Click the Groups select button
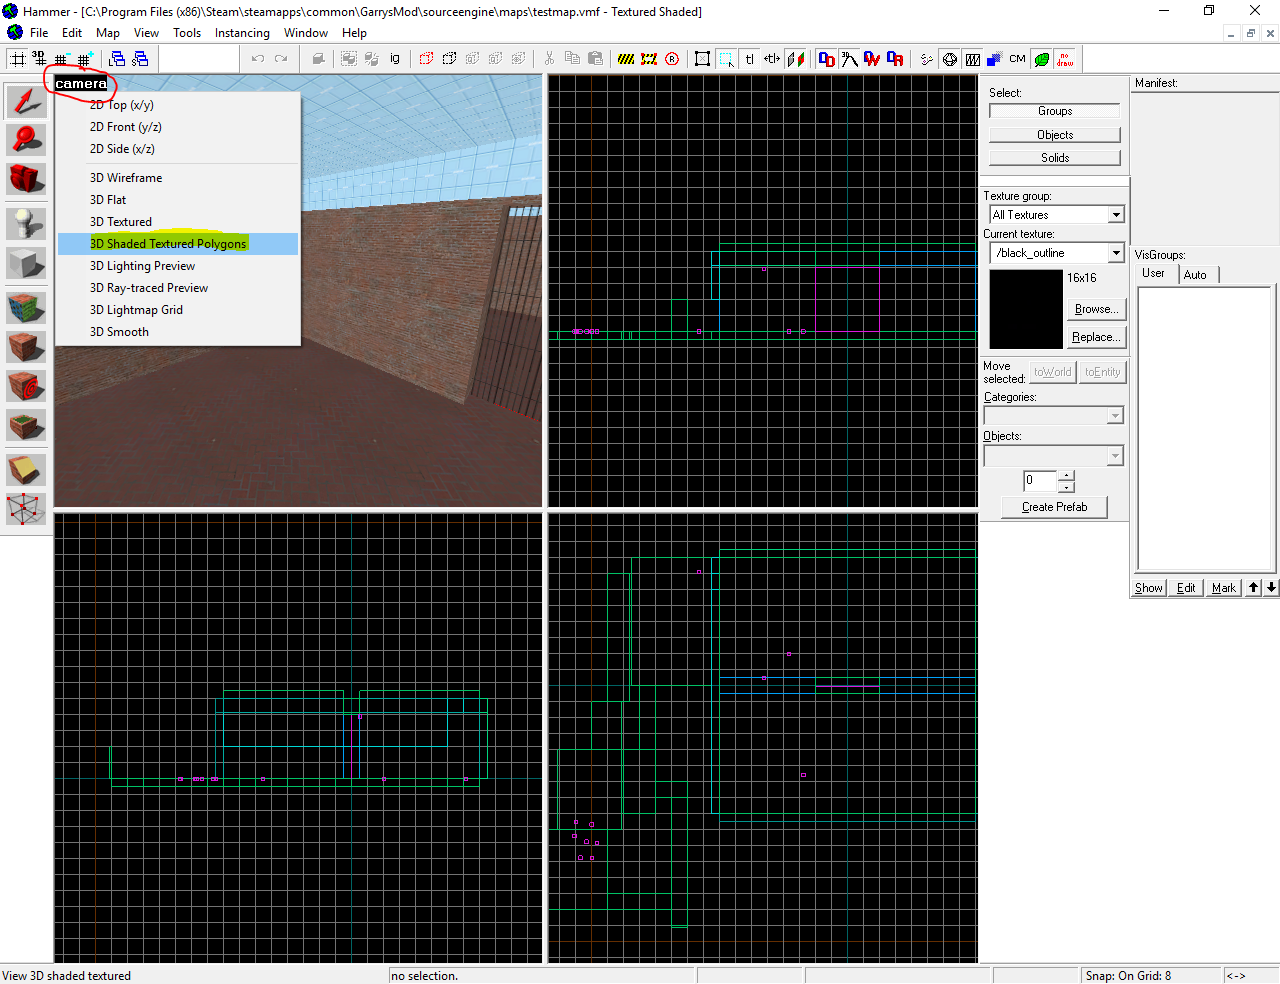 [x=1055, y=111]
